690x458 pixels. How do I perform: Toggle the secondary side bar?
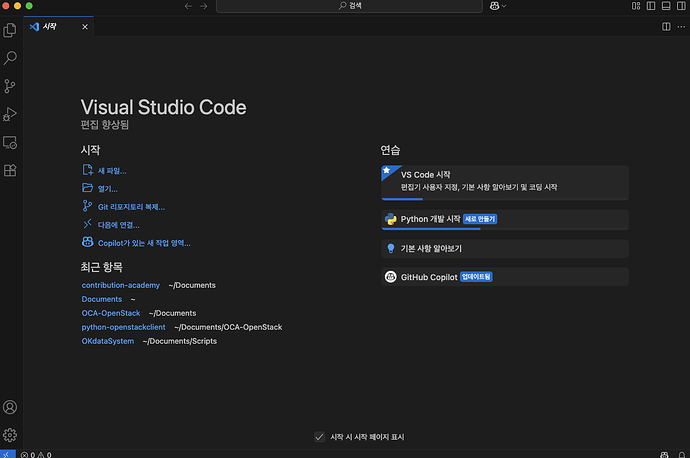[x=681, y=6]
